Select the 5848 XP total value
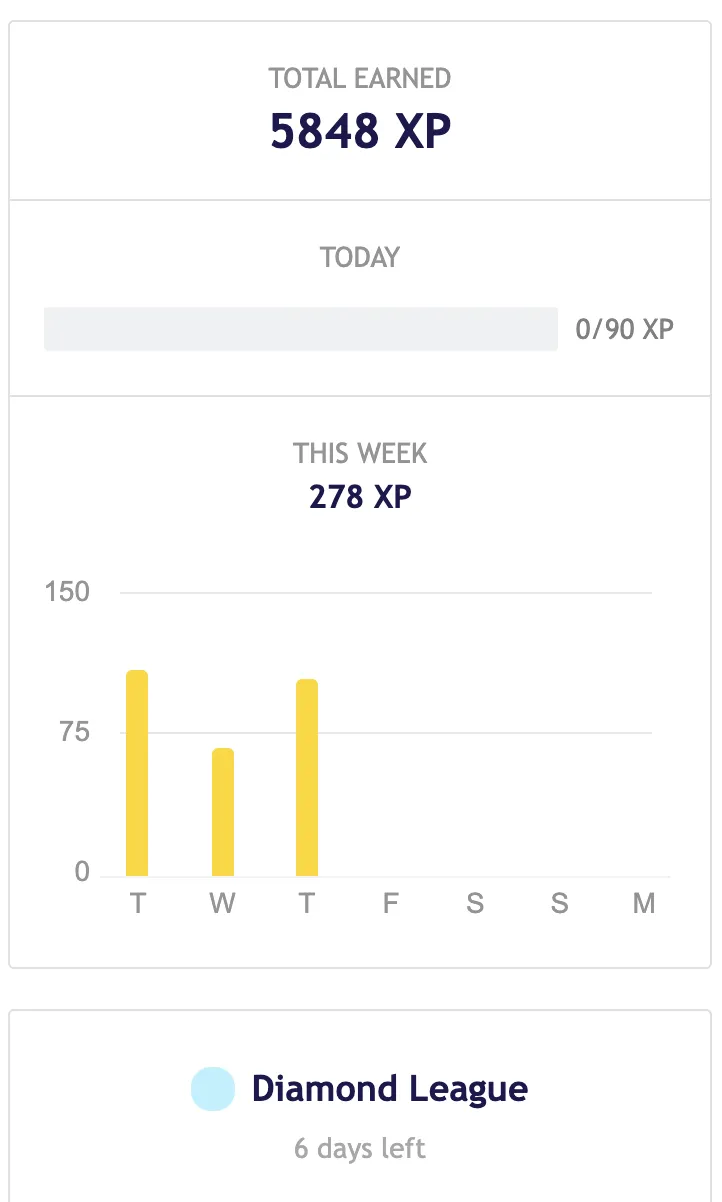 (361, 131)
